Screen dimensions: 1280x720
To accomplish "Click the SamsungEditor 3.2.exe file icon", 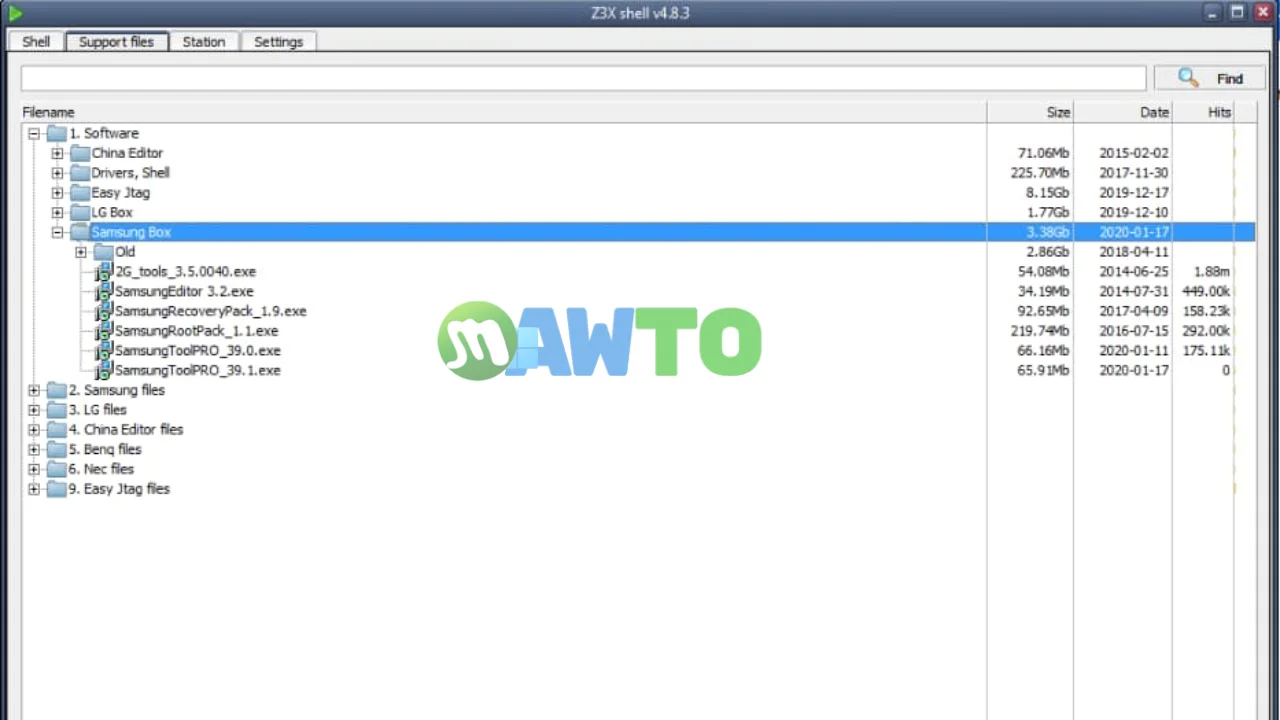I will (x=104, y=291).
